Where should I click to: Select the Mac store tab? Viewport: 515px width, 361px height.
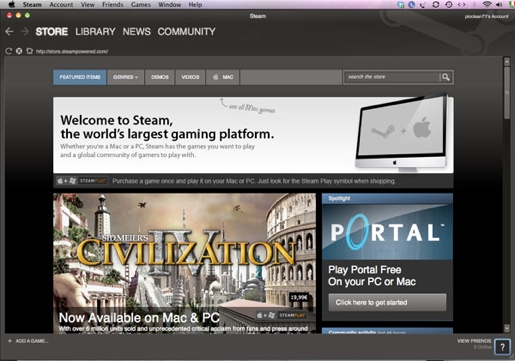[223, 77]
